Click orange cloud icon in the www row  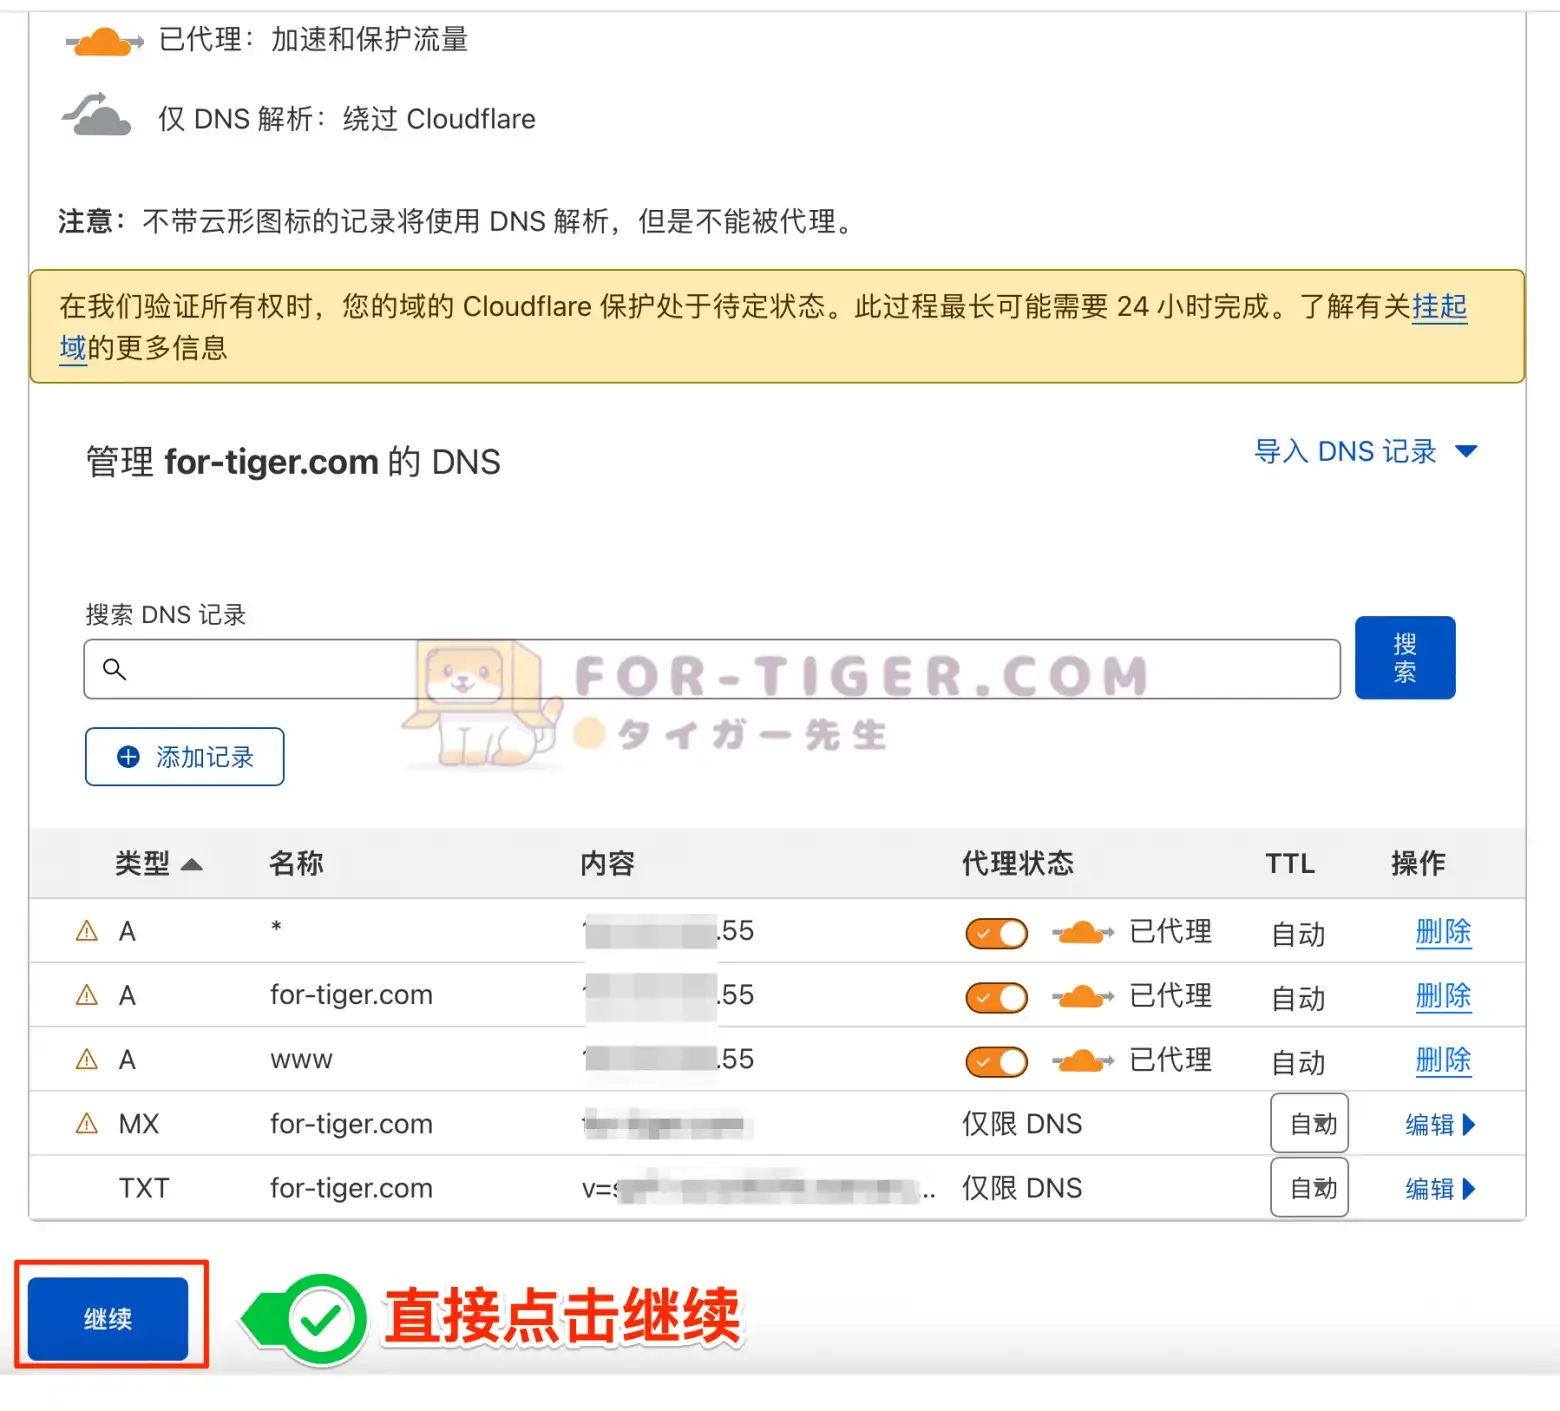coord(1082,1061)
